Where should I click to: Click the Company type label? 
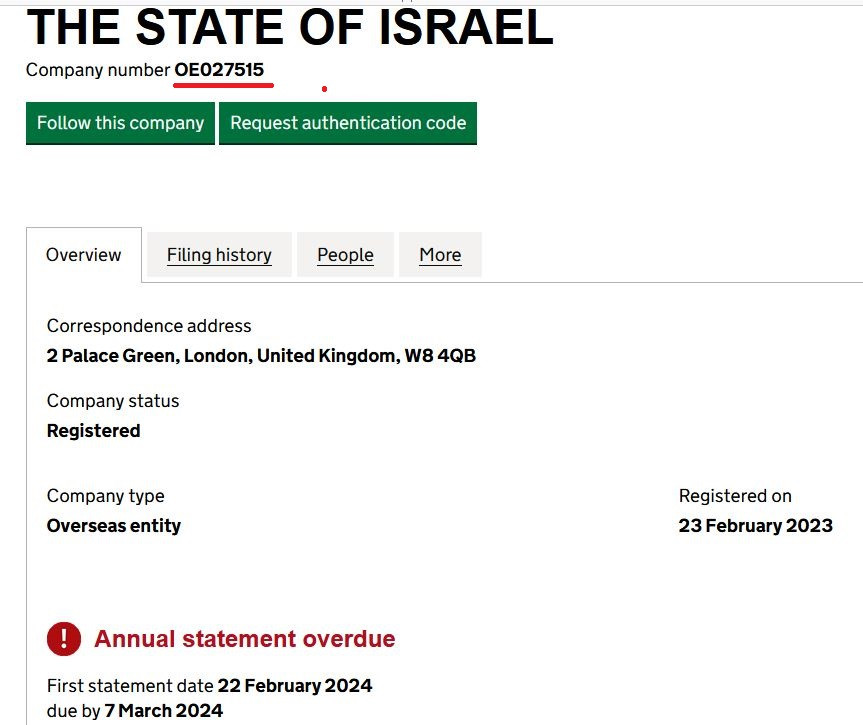coord(105,496)
